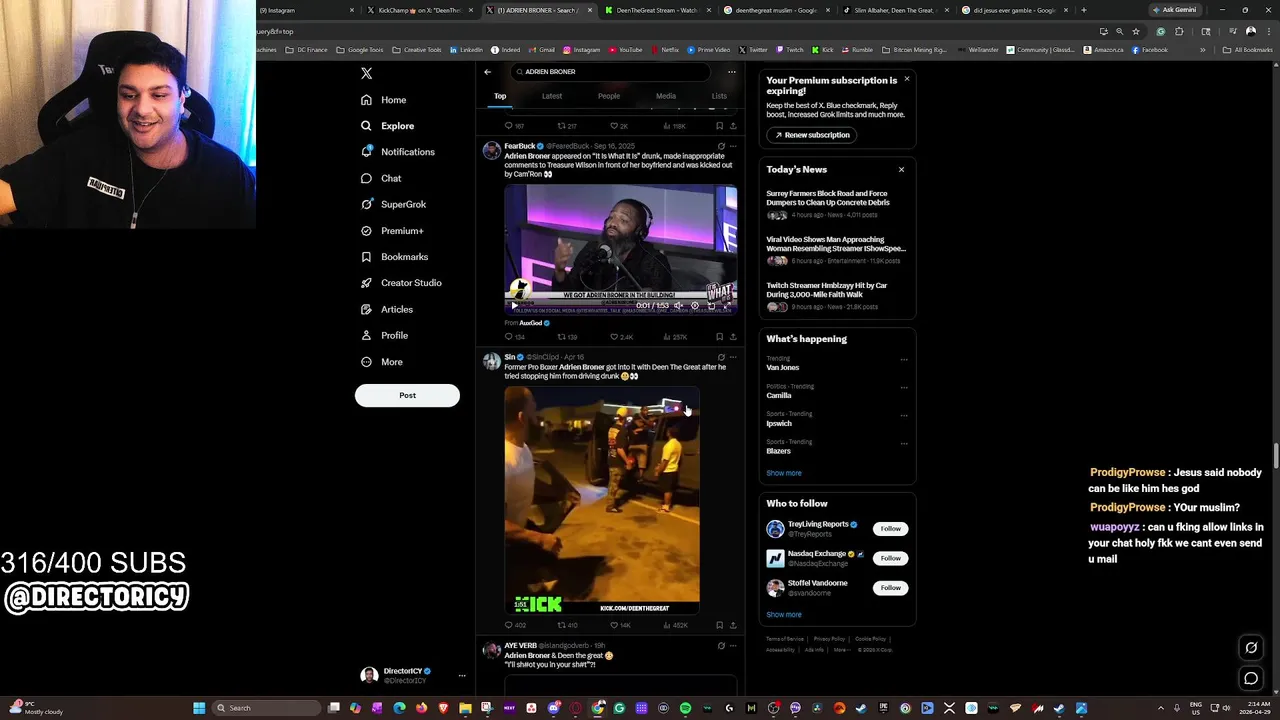Click the ADRIEN BRONER search field
1280x720 pixels.
click(x=610, y=72)
